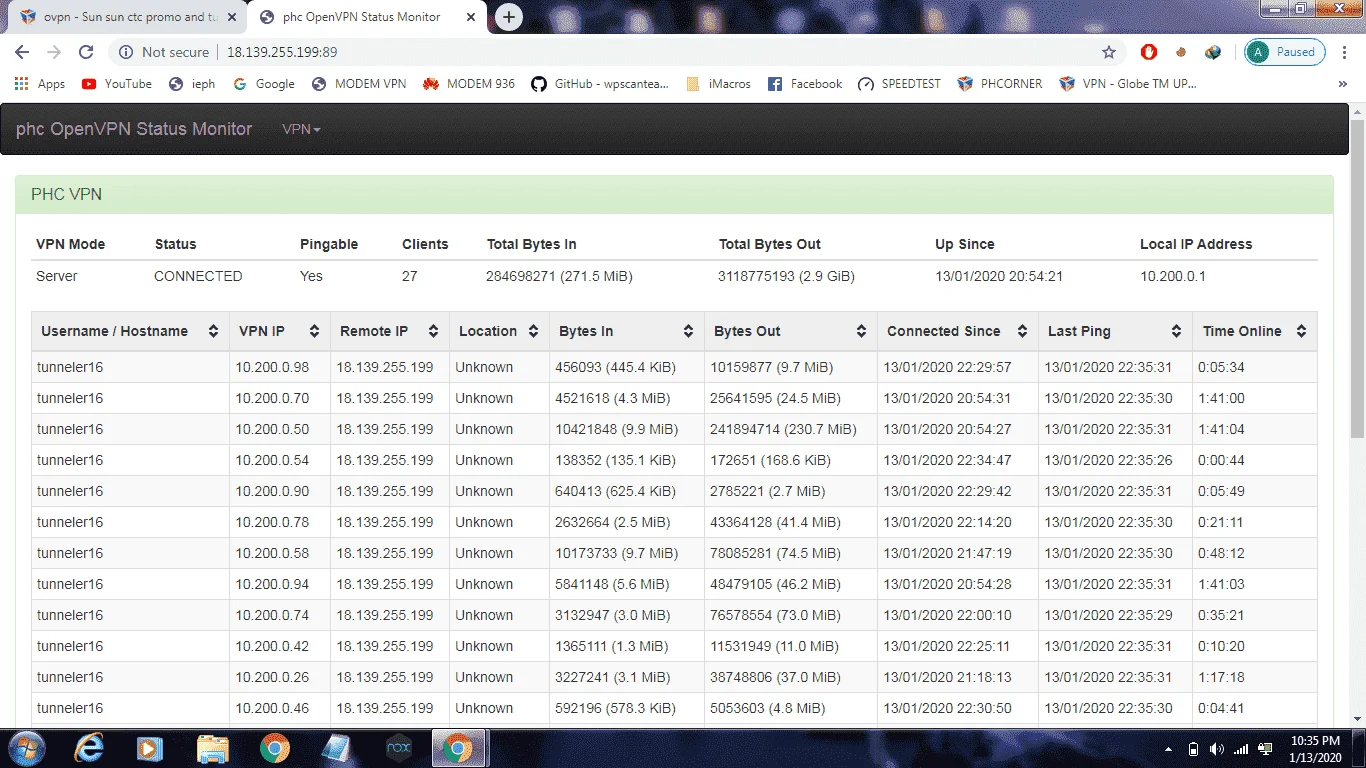Select Total Bytes Out 3118775193 (2.9 GiB)
The image size is (1366, 768).
786,276
